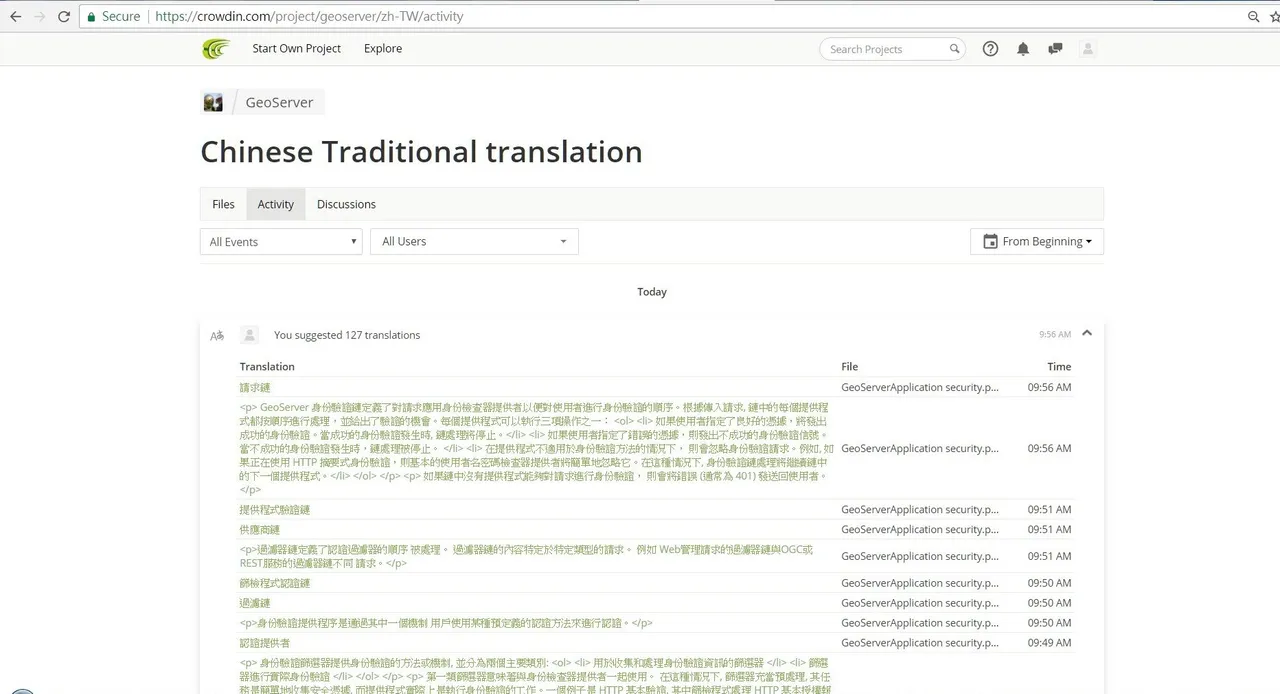Open the Crowdin logo home link

(x=216, y=49)
